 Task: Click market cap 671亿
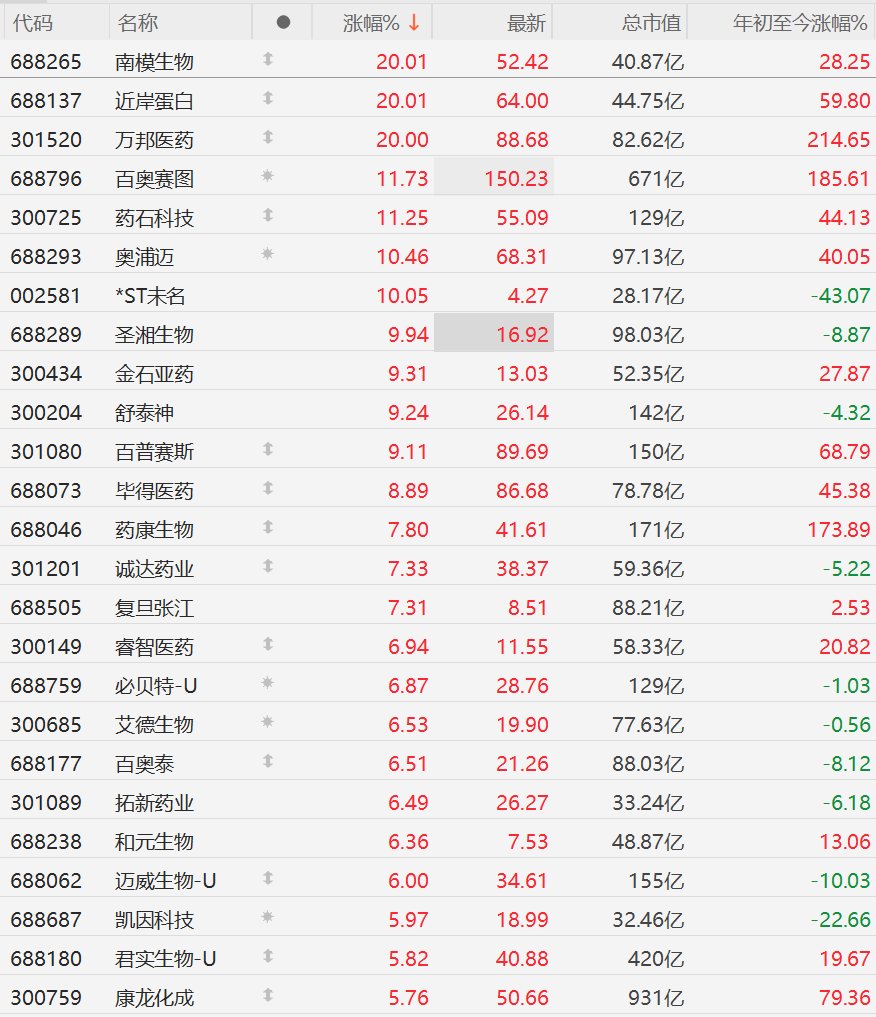[x=656, y=179]
